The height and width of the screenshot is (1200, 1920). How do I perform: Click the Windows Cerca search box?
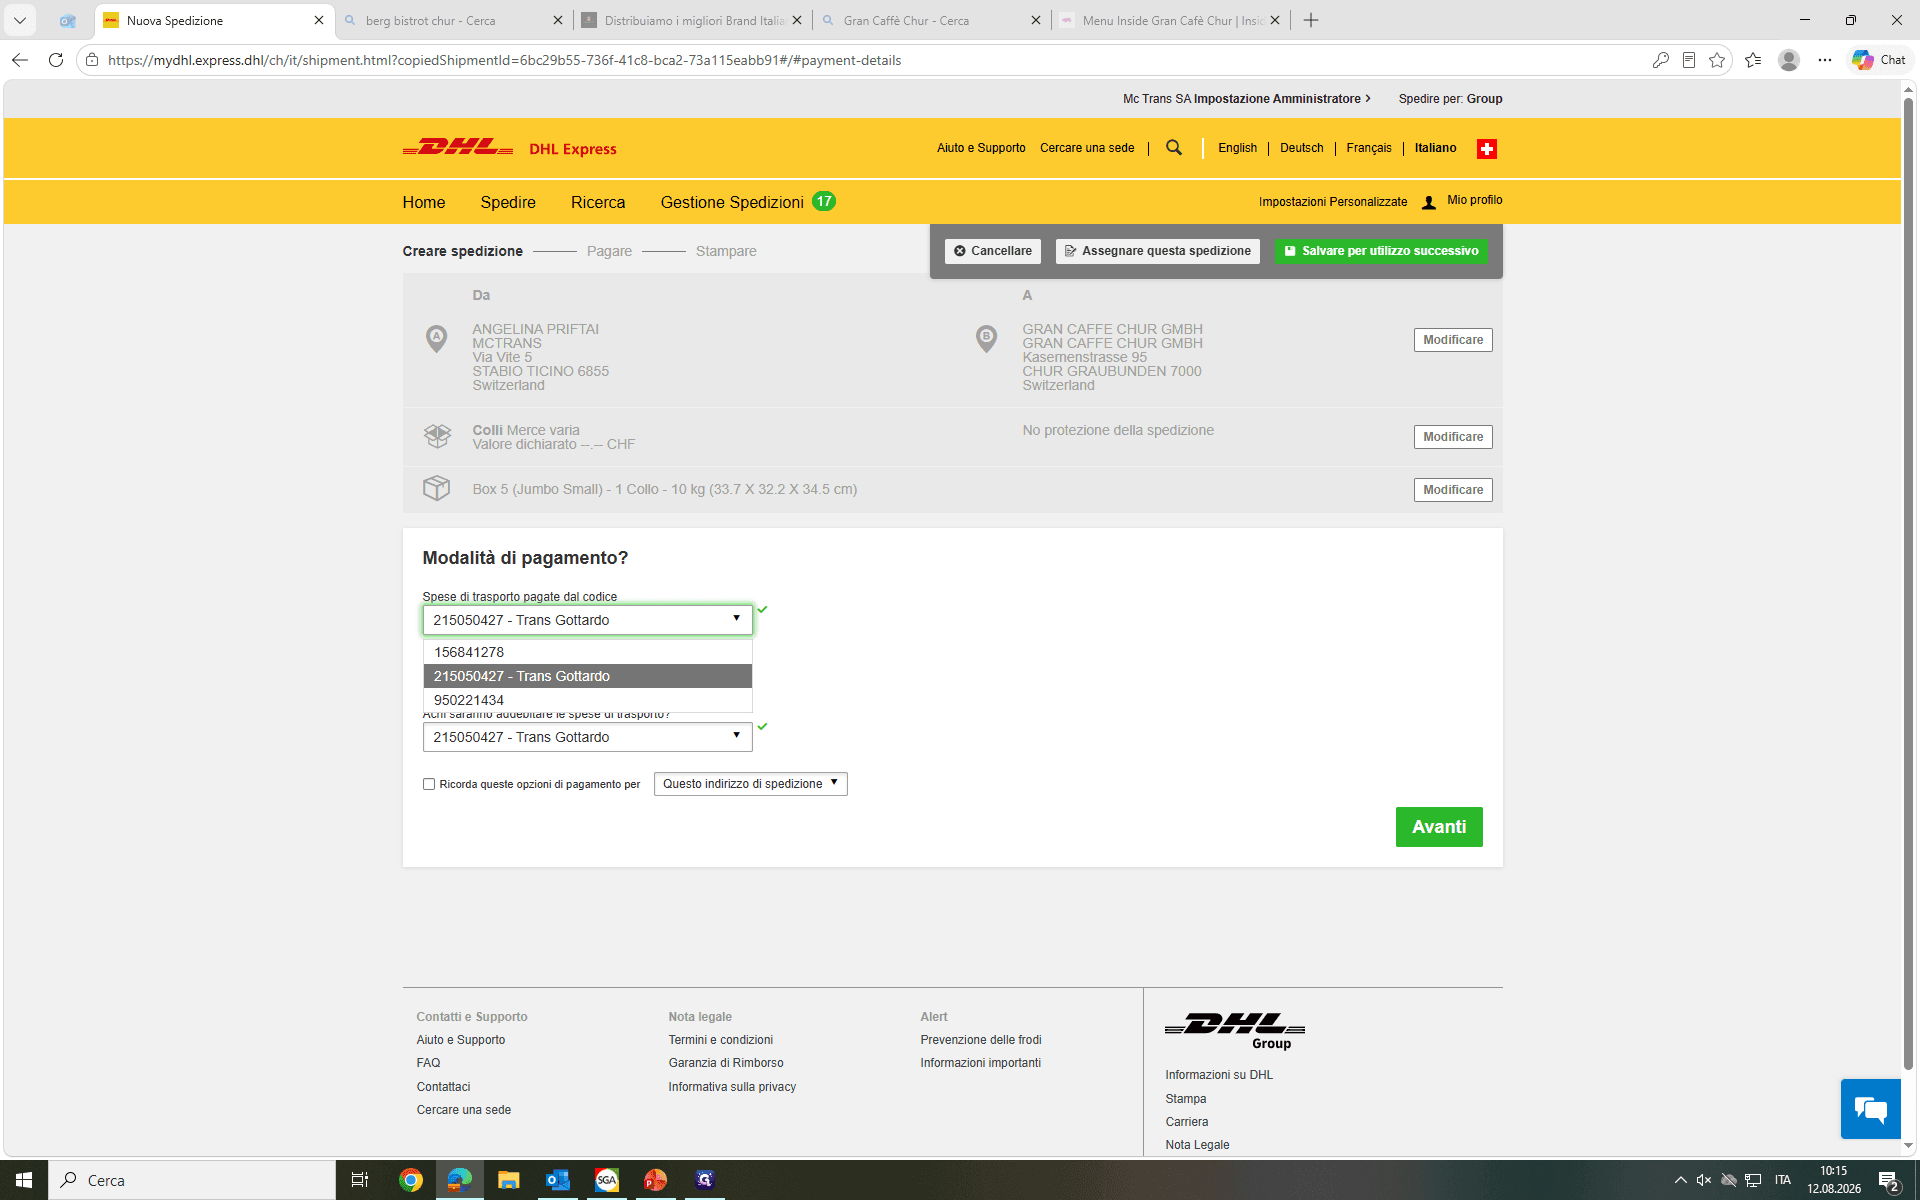pos(192,1180)
